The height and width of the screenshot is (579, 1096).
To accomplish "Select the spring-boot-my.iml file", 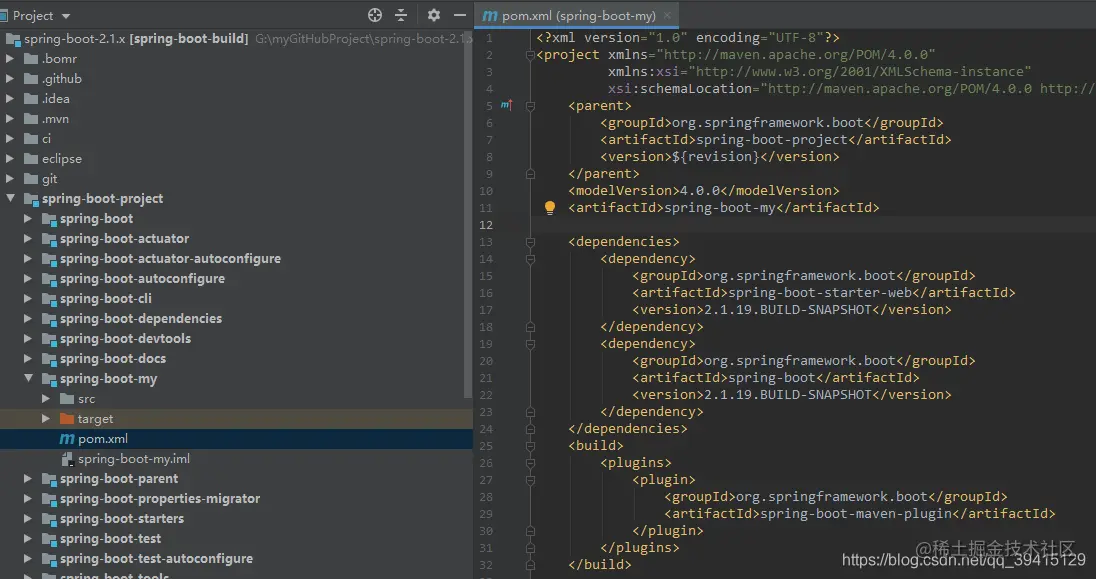I will [x=134, y=459].
